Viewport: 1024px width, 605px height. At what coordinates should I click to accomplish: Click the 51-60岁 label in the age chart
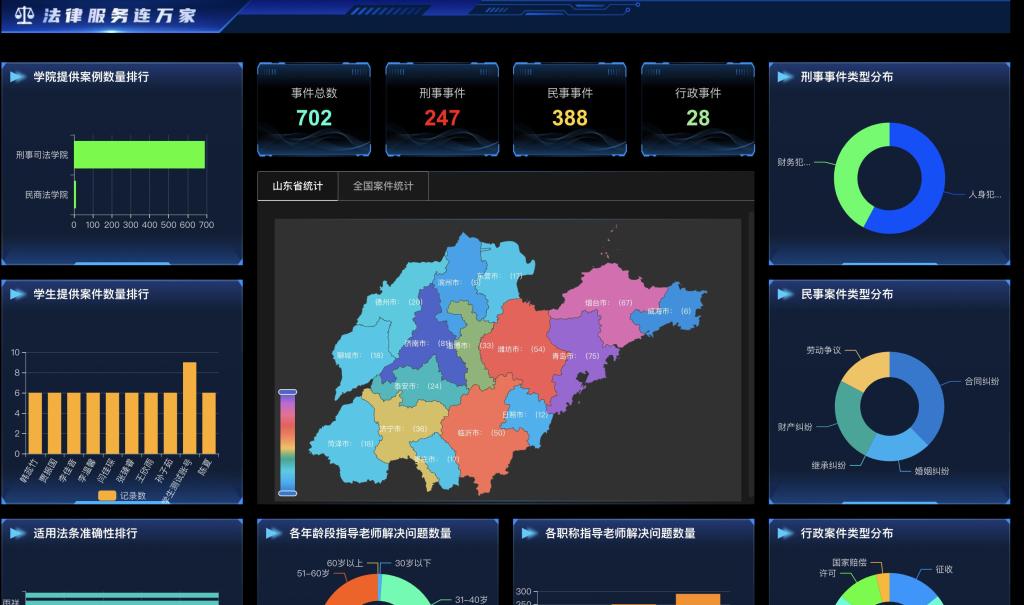313,574
